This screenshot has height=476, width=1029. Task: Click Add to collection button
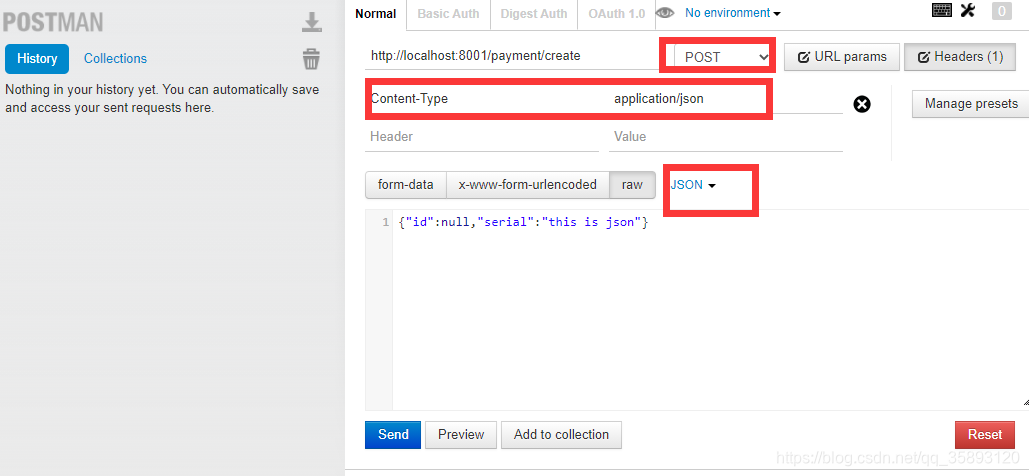(561, 434)
